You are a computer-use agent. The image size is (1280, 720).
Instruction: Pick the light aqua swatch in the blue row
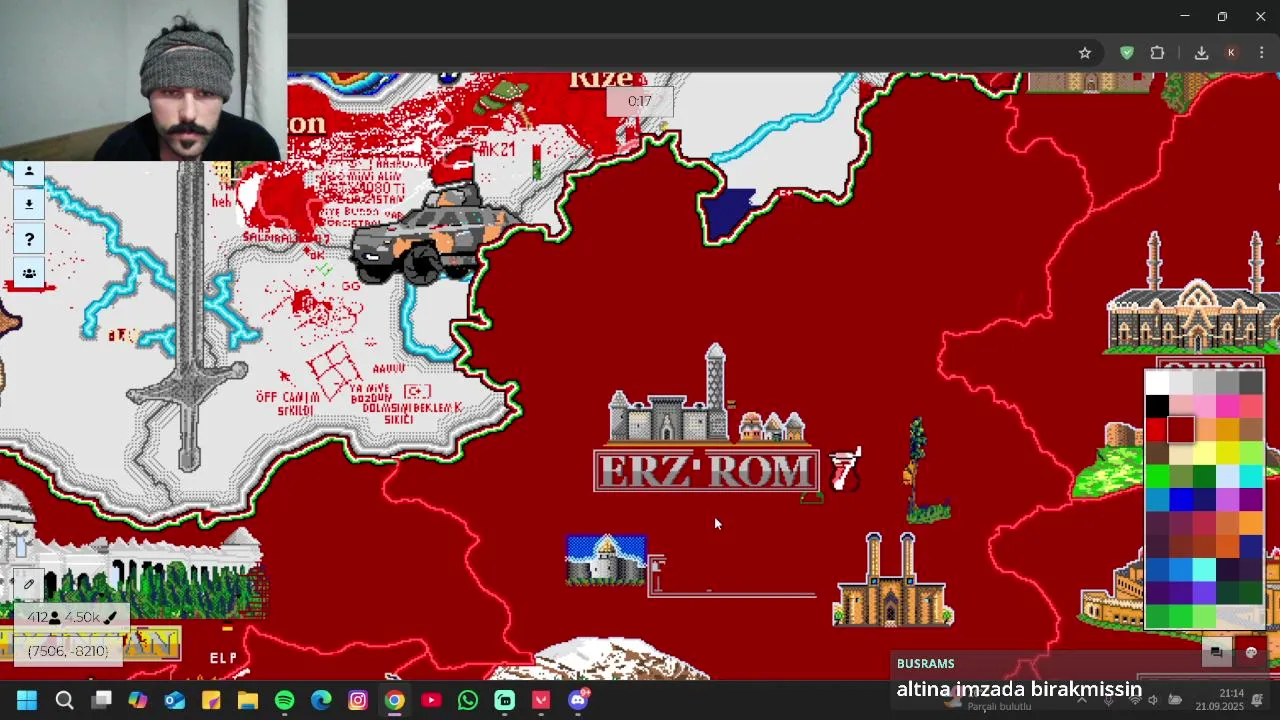click(1204, 570)
